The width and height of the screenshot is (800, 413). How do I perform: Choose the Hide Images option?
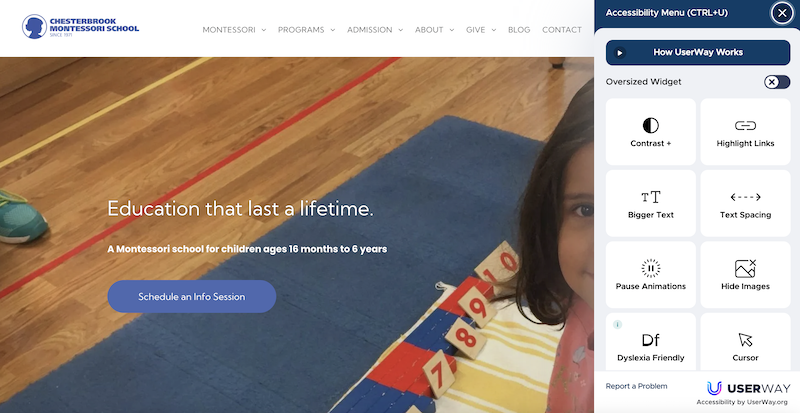click(745, 275)
